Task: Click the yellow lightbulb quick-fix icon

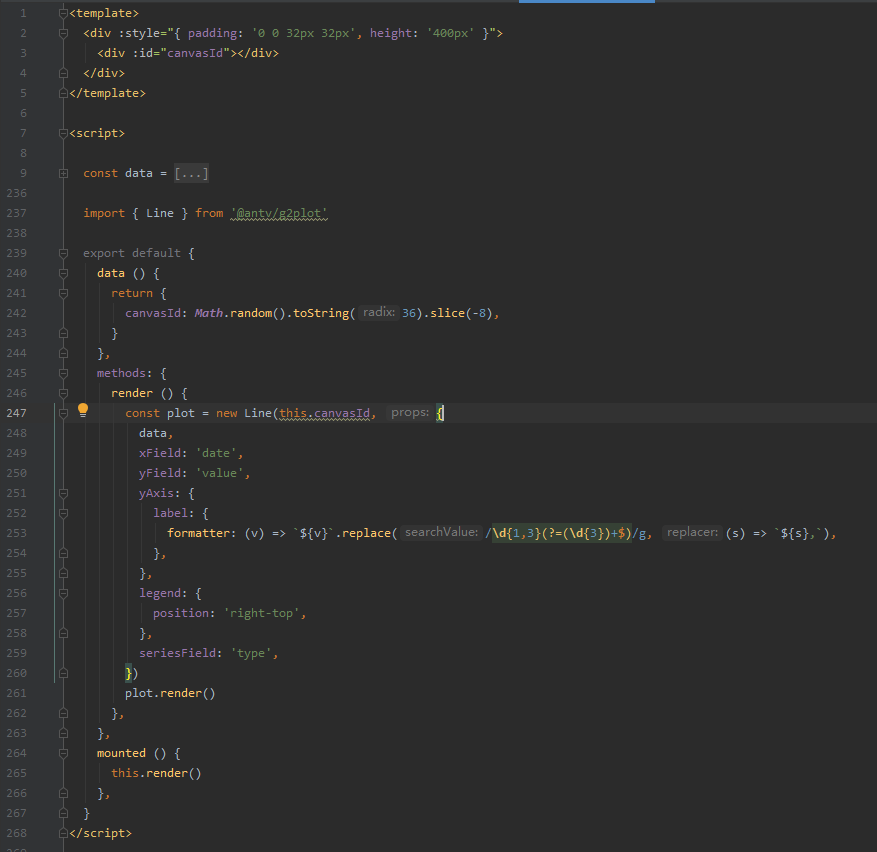Action: tap(83, 410)
